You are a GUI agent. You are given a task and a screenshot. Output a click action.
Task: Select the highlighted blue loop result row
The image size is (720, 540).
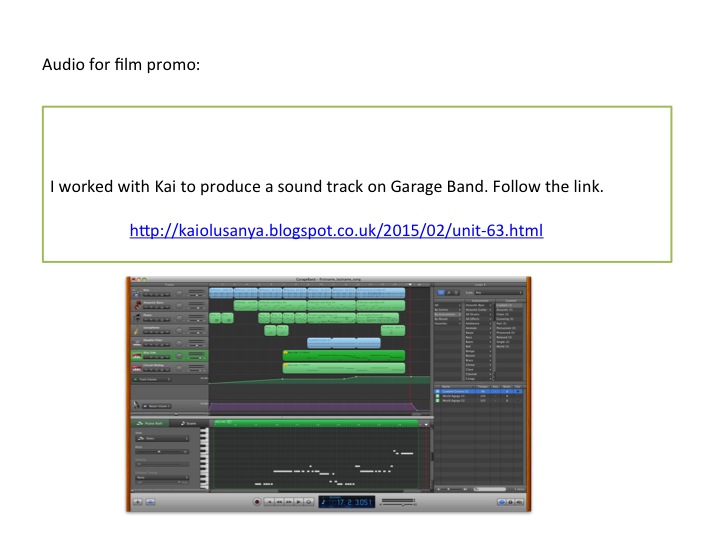pos(478,391)
